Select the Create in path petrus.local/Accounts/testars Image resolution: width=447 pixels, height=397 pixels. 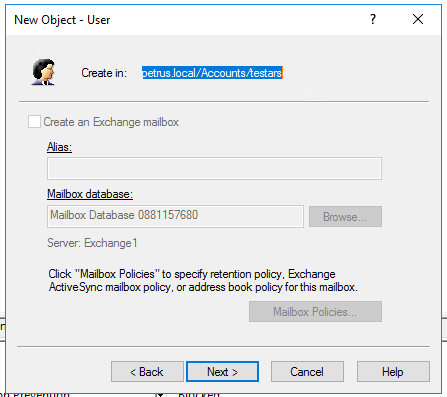coord(212,73)
